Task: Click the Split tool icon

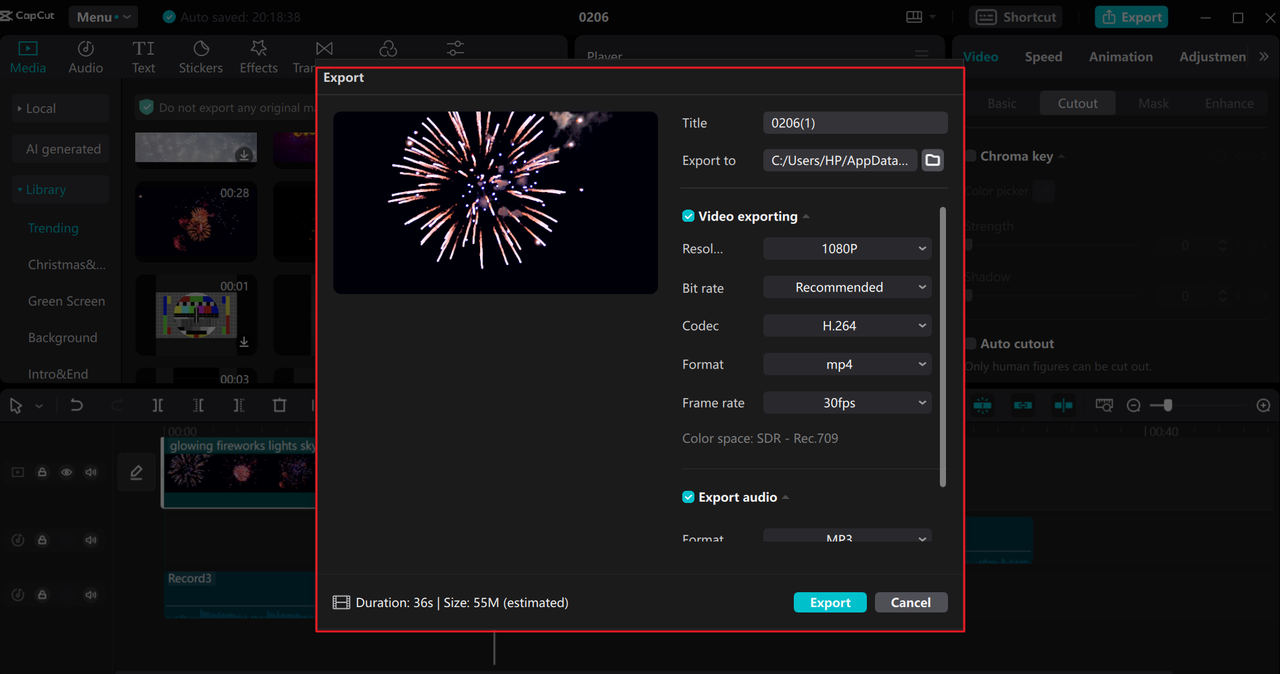Action: (158, 405)
